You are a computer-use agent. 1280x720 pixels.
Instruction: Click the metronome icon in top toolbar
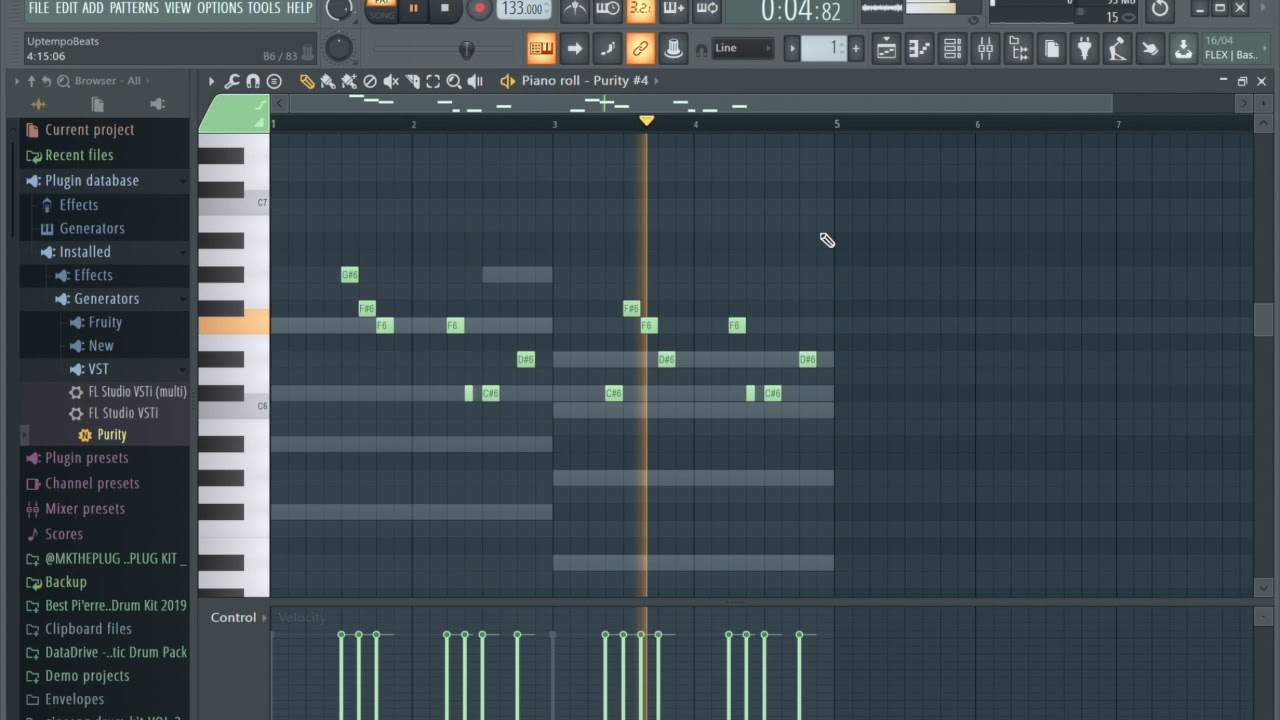(575, 9)
